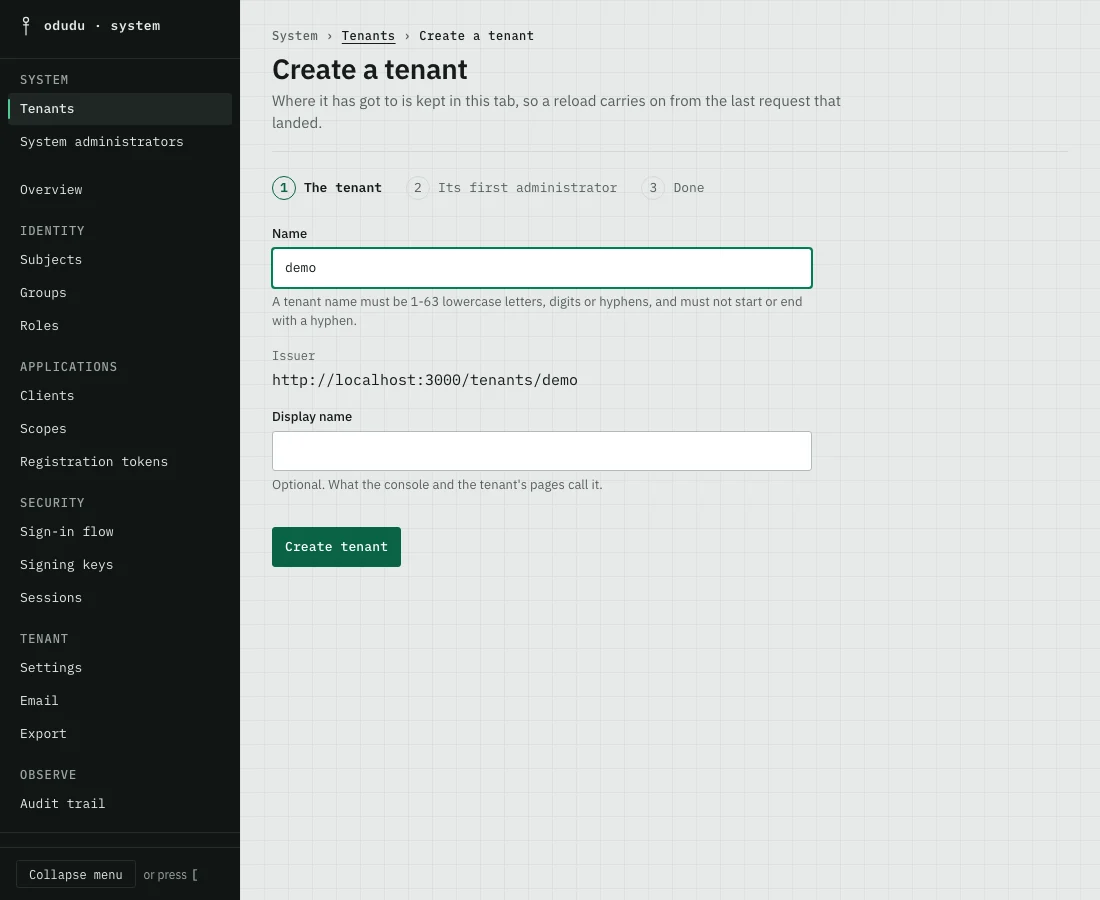The image size is (1100, 900).
Task: Follow the Tenants breadcrumb link
Action: pyautogui.click(x=368, y=36)
